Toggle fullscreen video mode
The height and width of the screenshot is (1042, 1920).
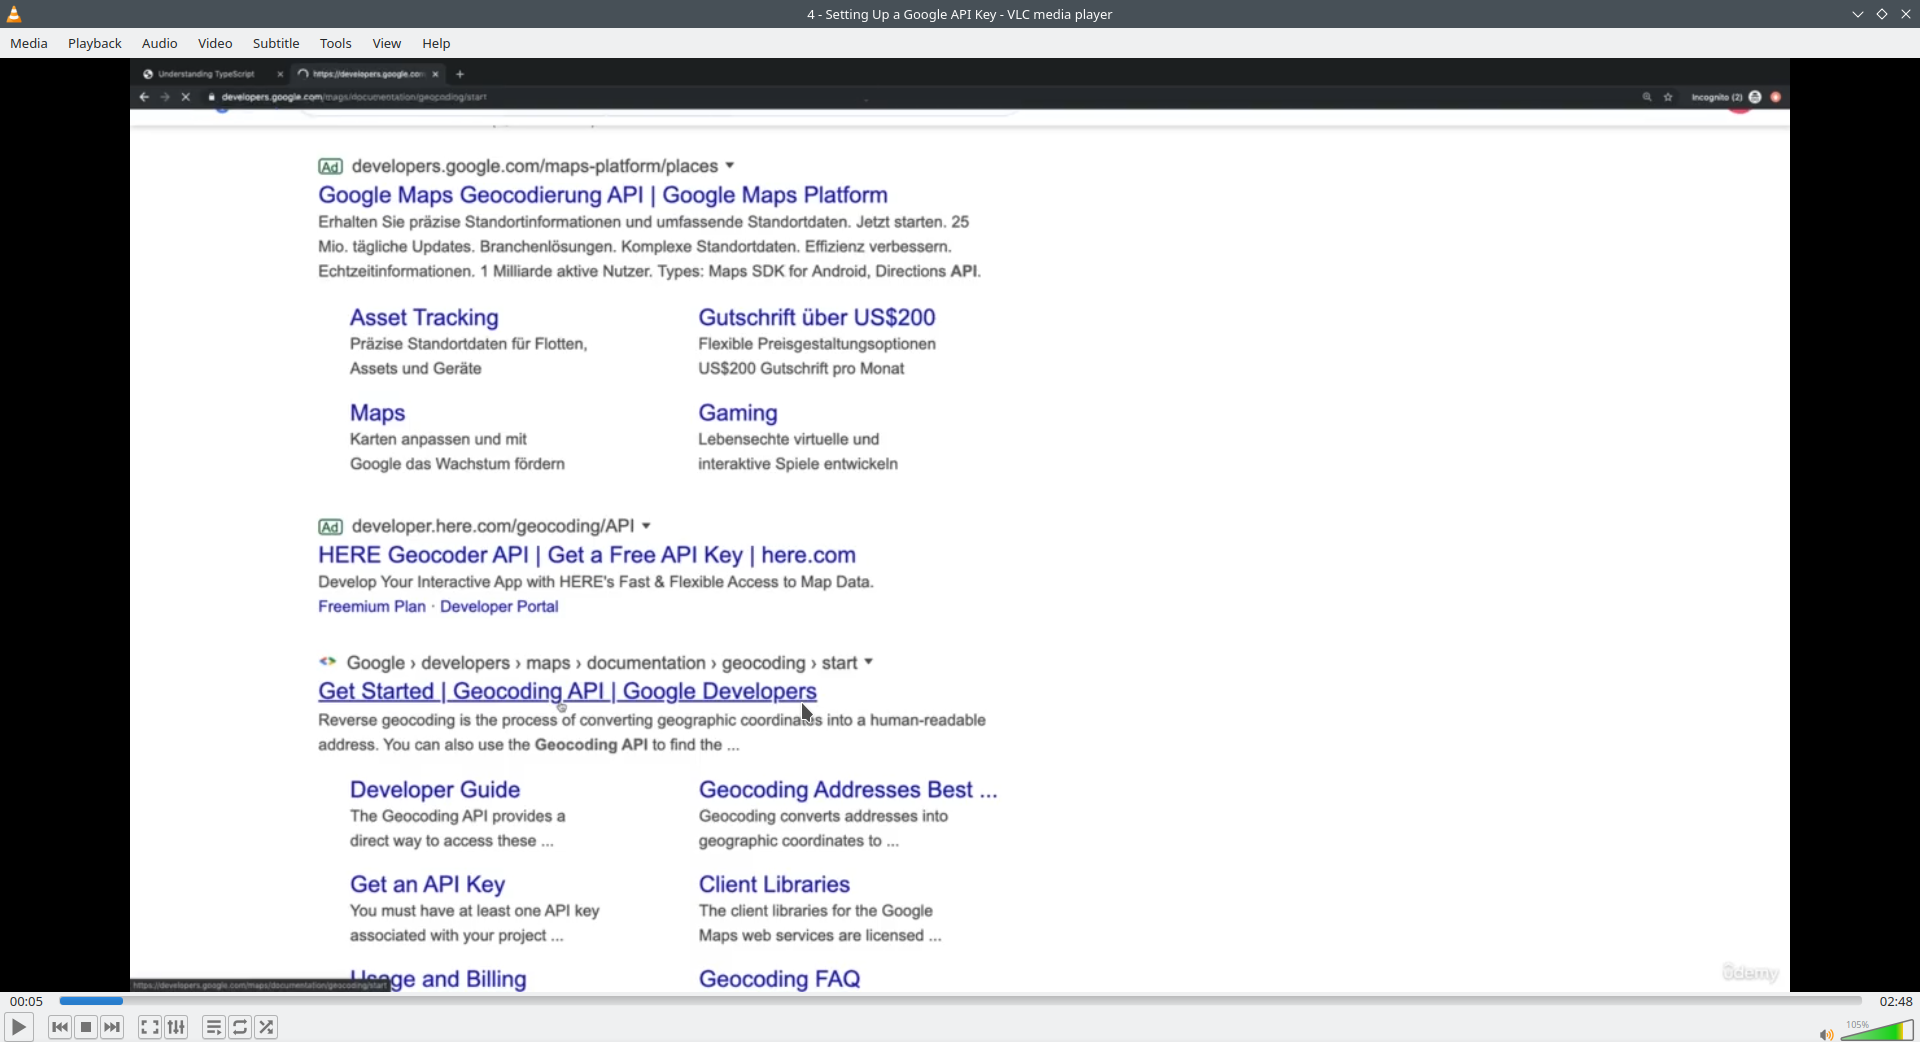pos(150,1027)
